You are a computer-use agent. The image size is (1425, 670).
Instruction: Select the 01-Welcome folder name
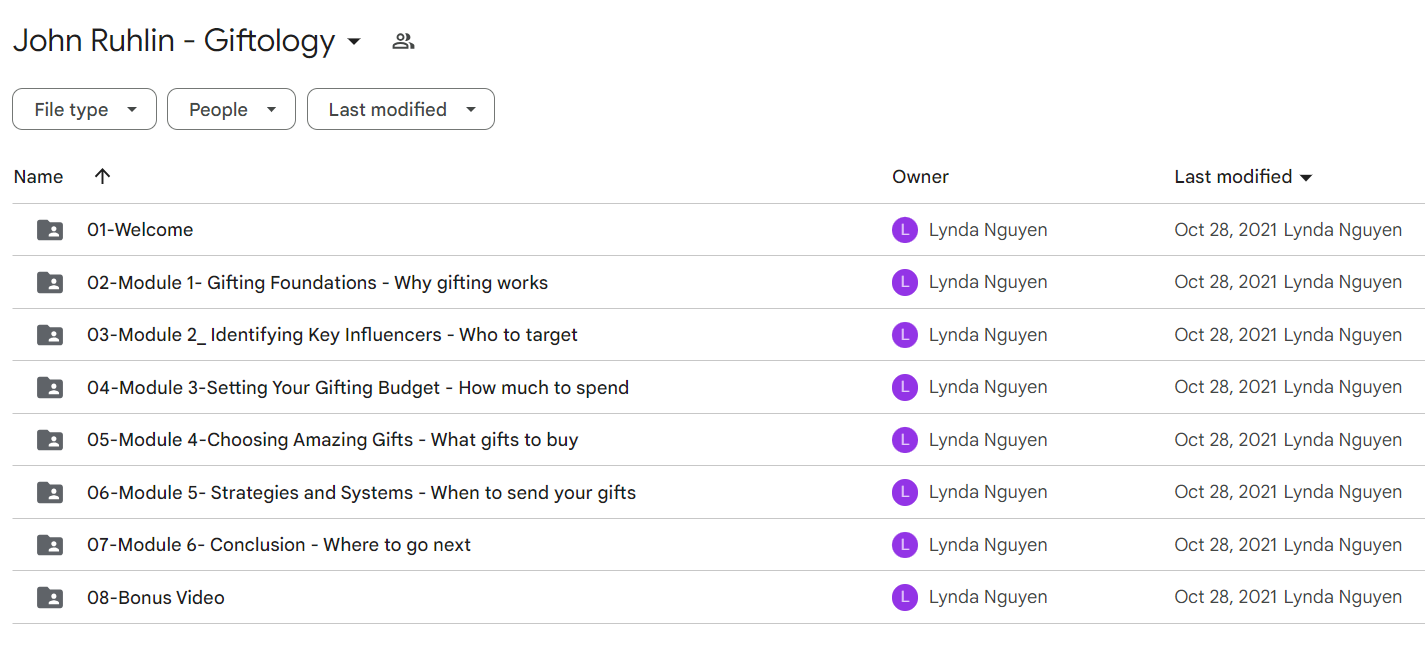click(140, 230)
